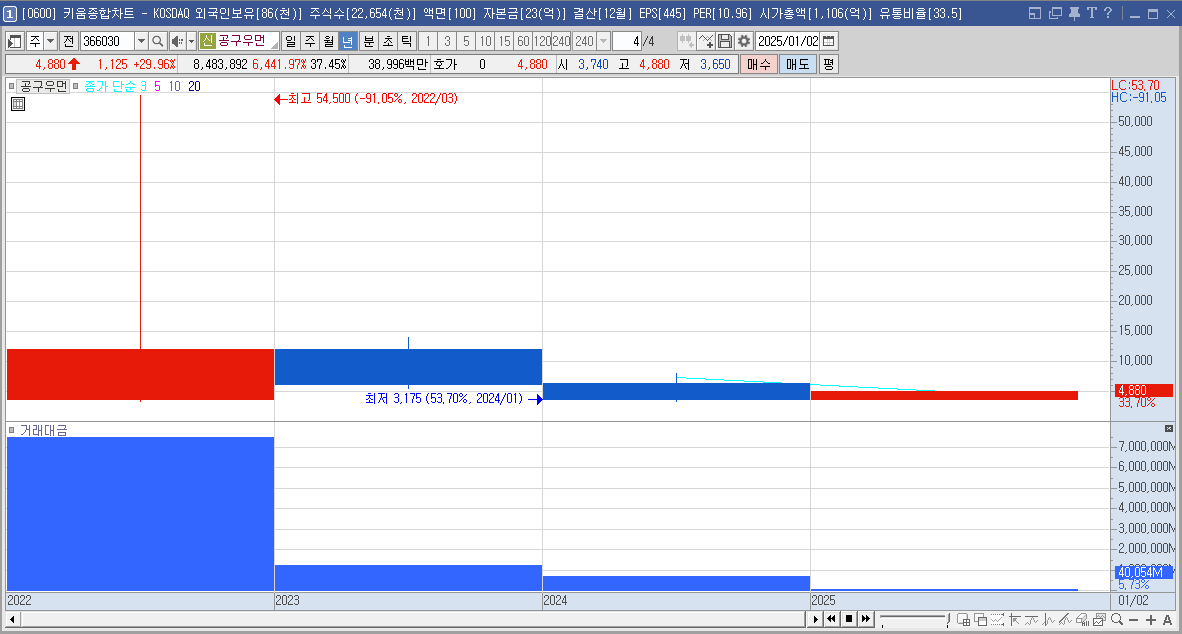This screenshot has width=1182, height=634.
Task: Choose interval 1 button
Action: point(428,41)
